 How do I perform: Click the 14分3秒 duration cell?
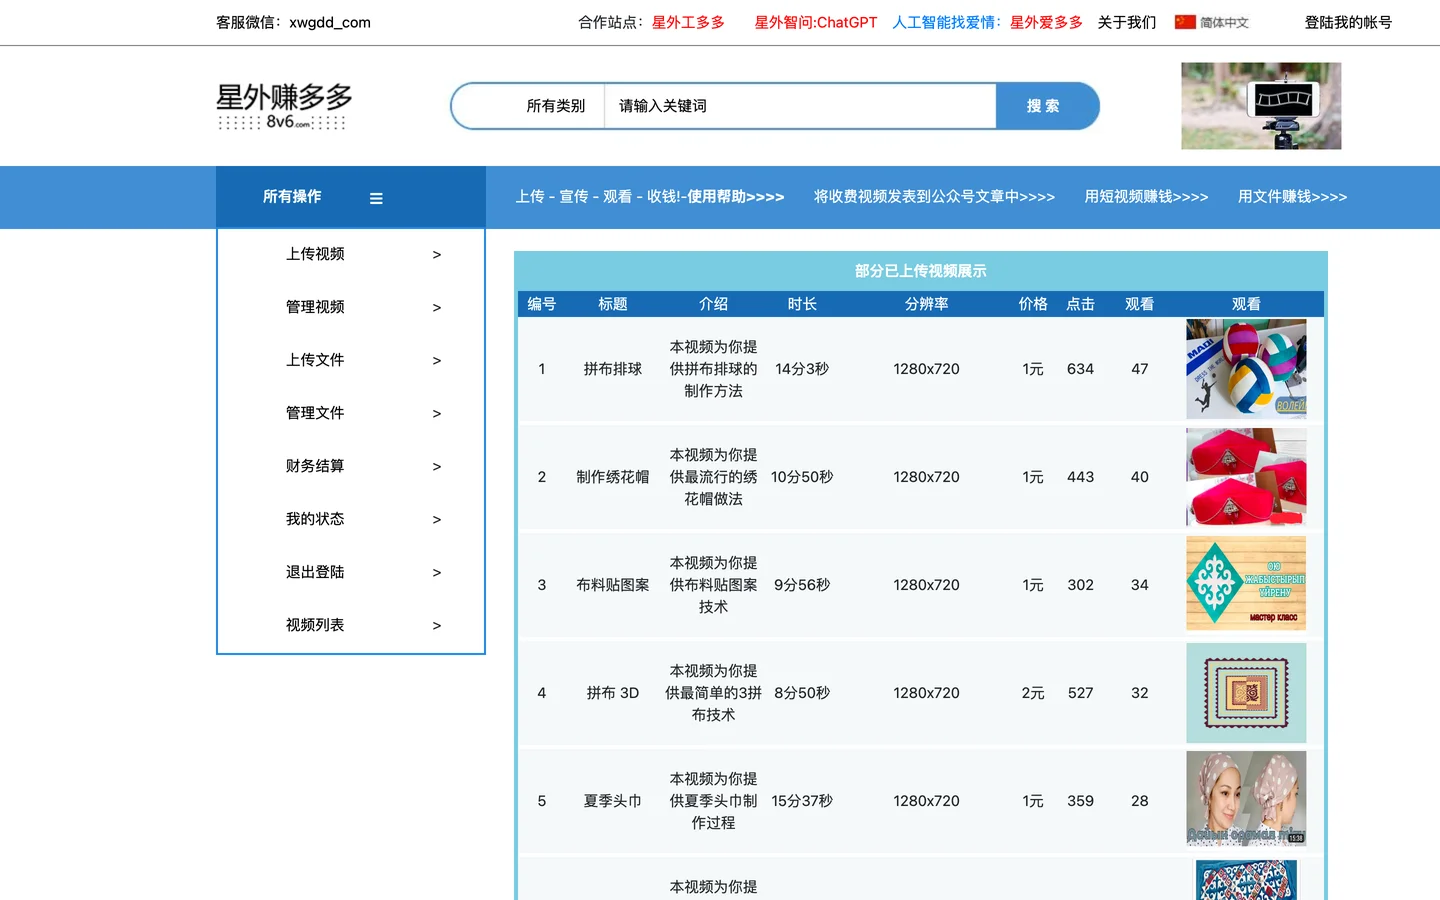802,369
